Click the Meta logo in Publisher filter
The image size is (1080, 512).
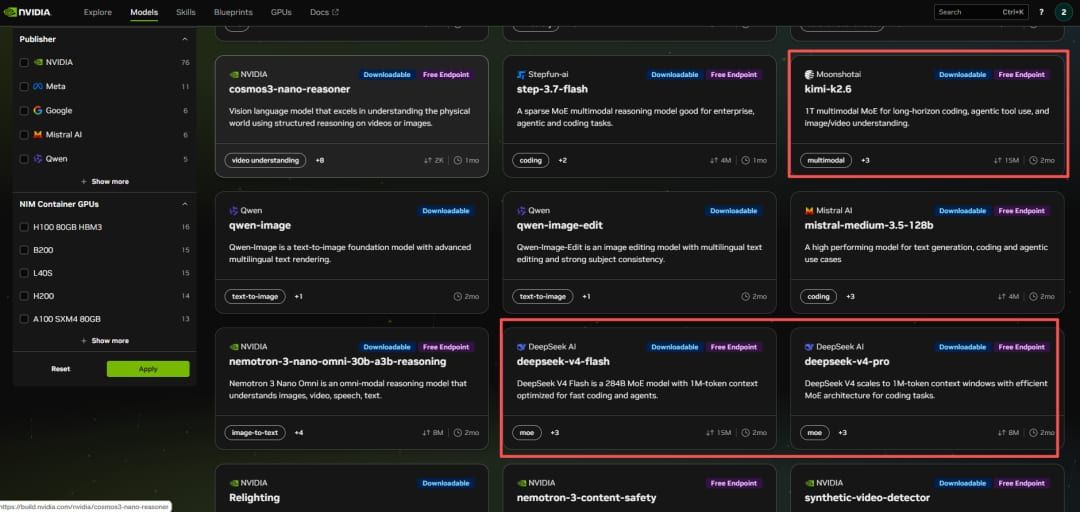[38, 87]
